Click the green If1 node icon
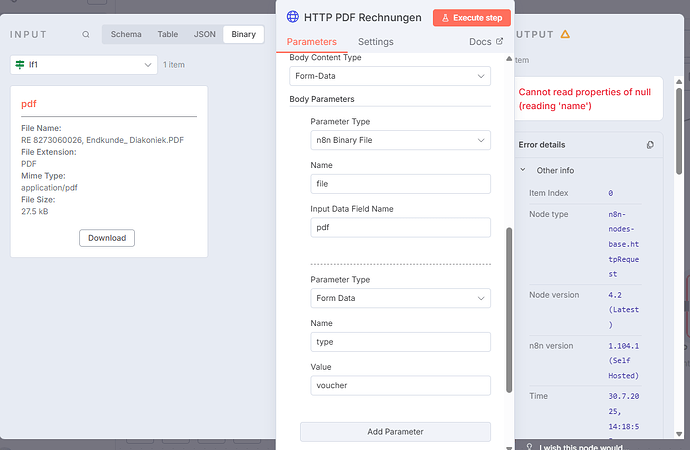This screenshot has height=450, width=690. (x=20, y=65)
